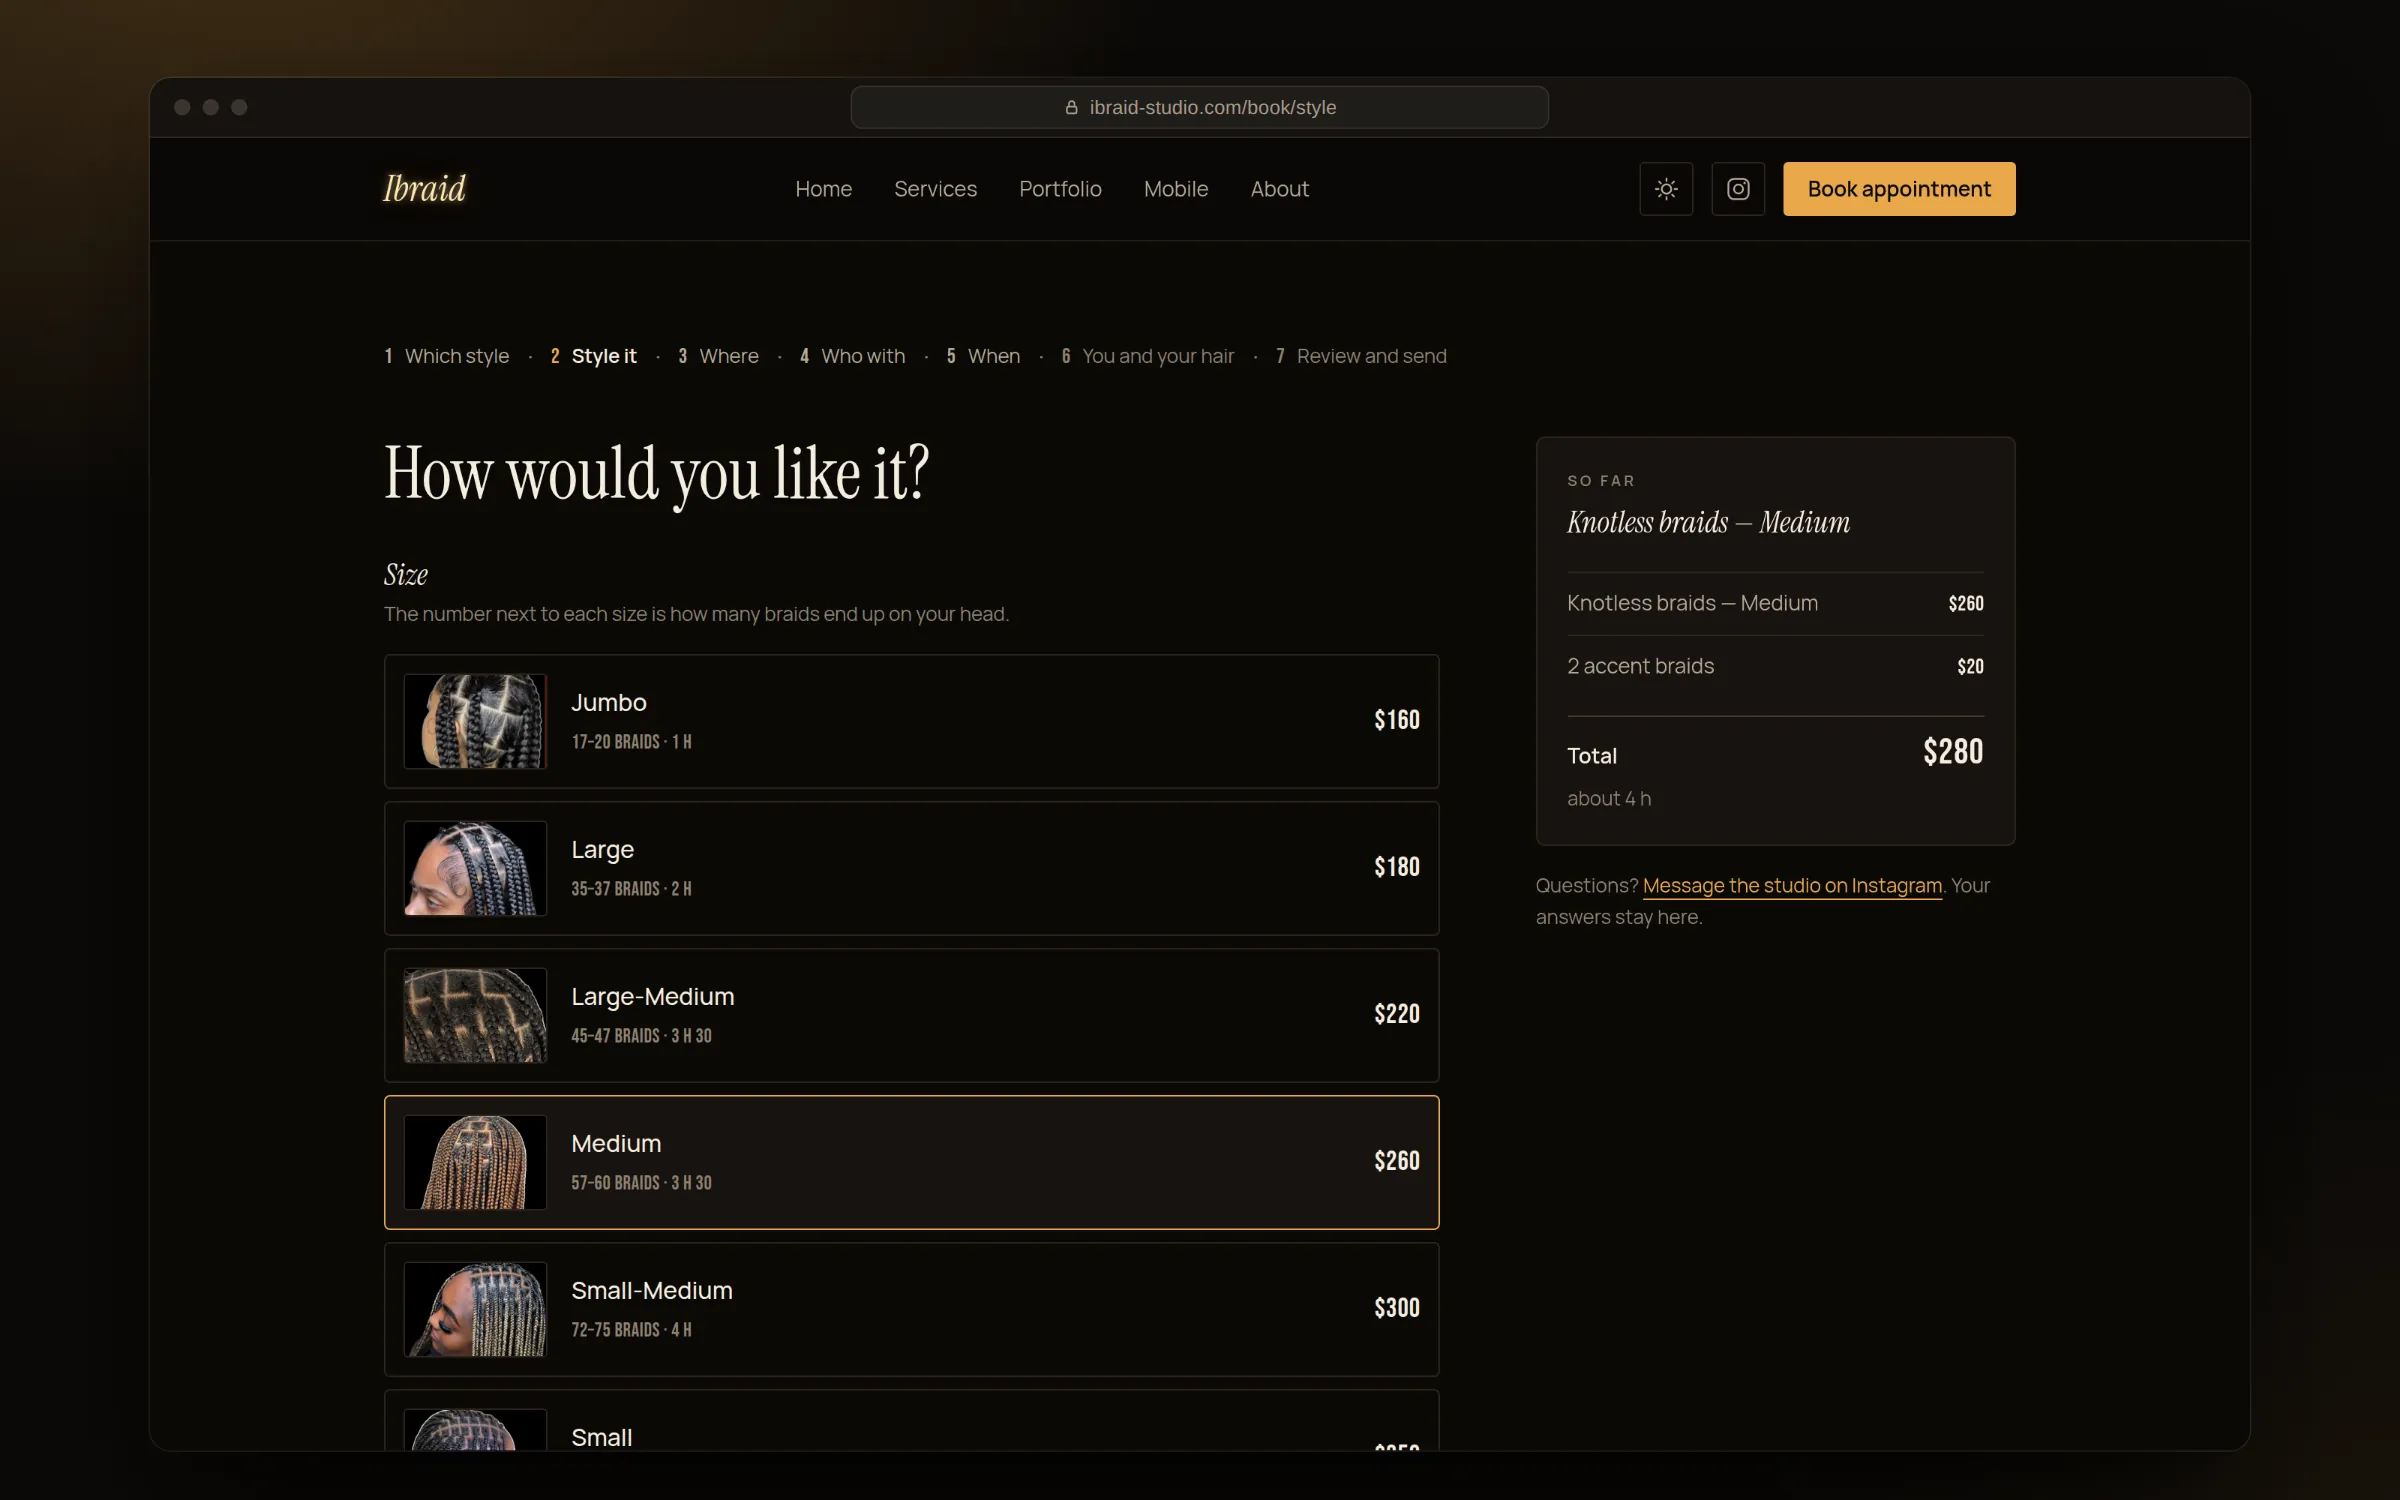Go back to step 1 Which style
The image size is (2400, 1500).
coord(446,356)
